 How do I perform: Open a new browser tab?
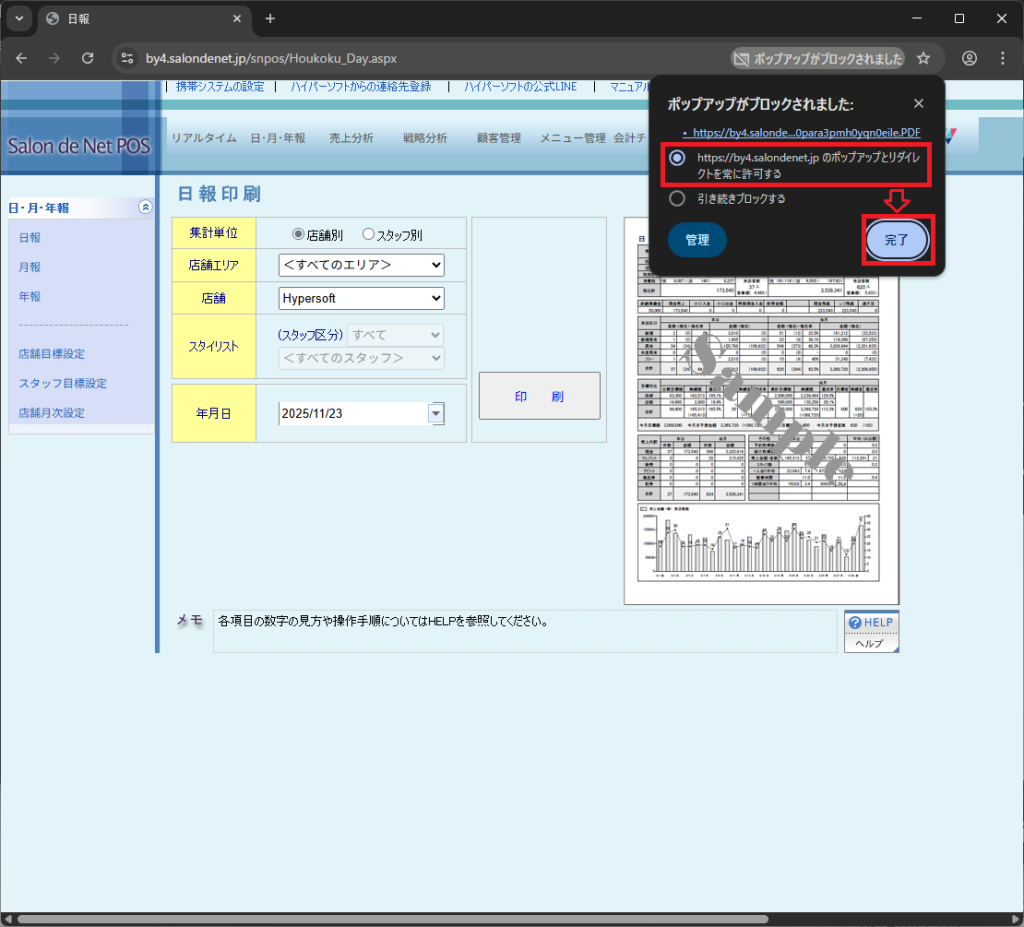(270, 19)
